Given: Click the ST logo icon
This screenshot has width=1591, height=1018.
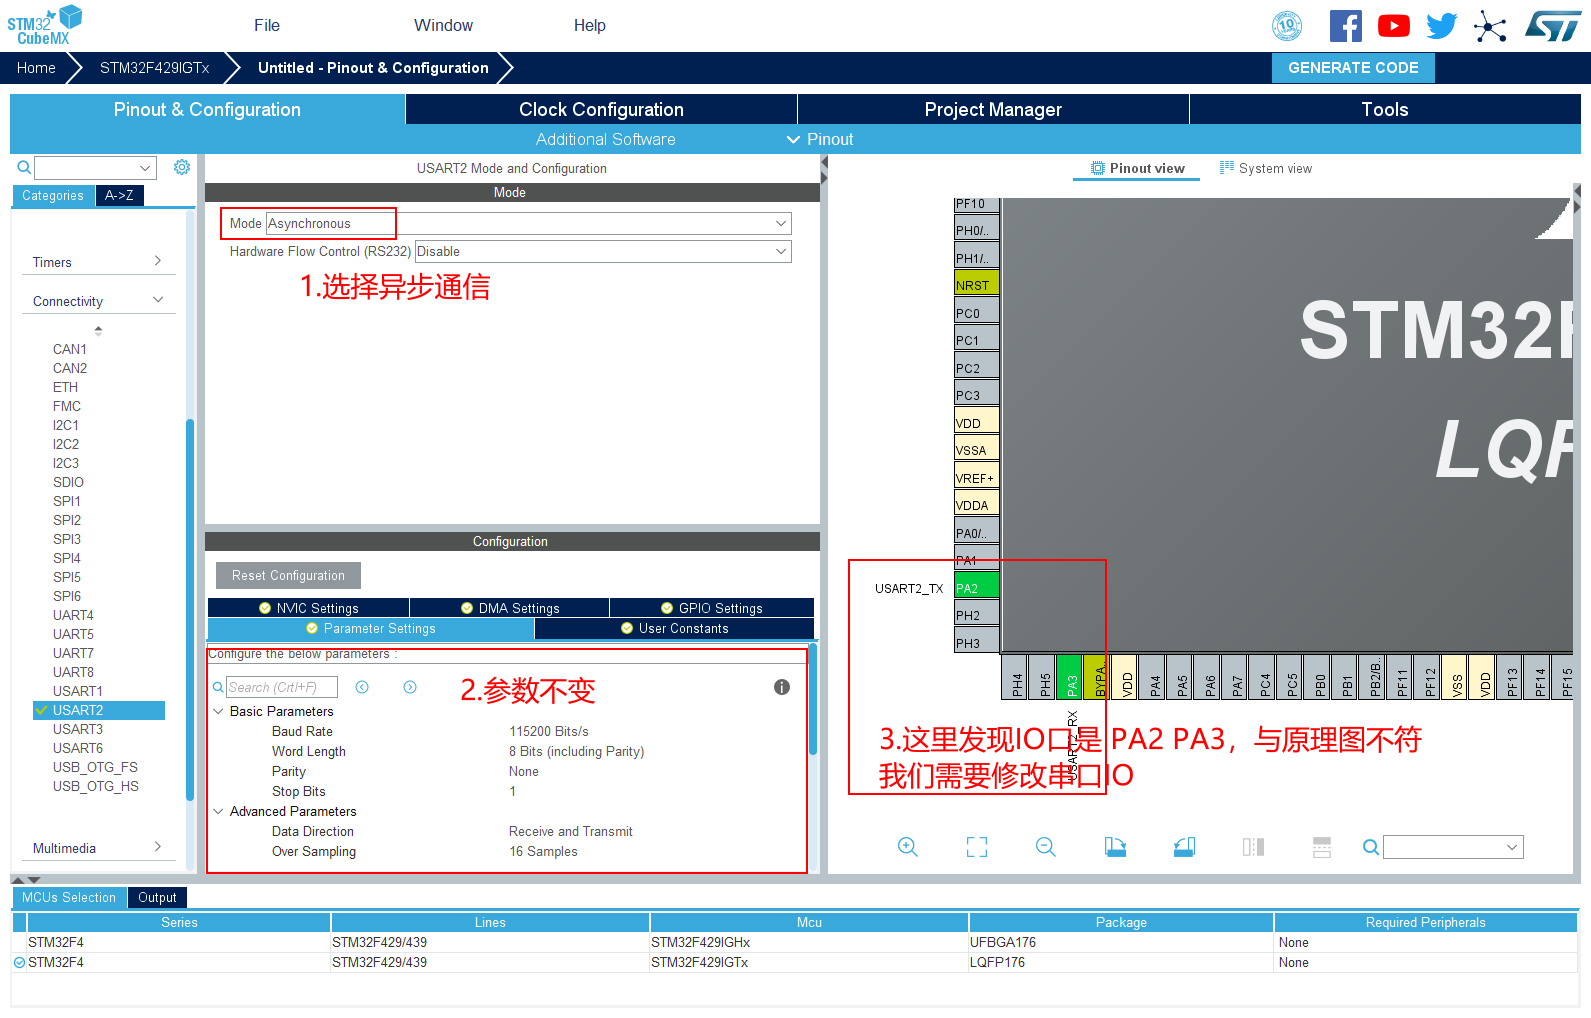Looking at the screenshot, I should tap(1552, 26).
